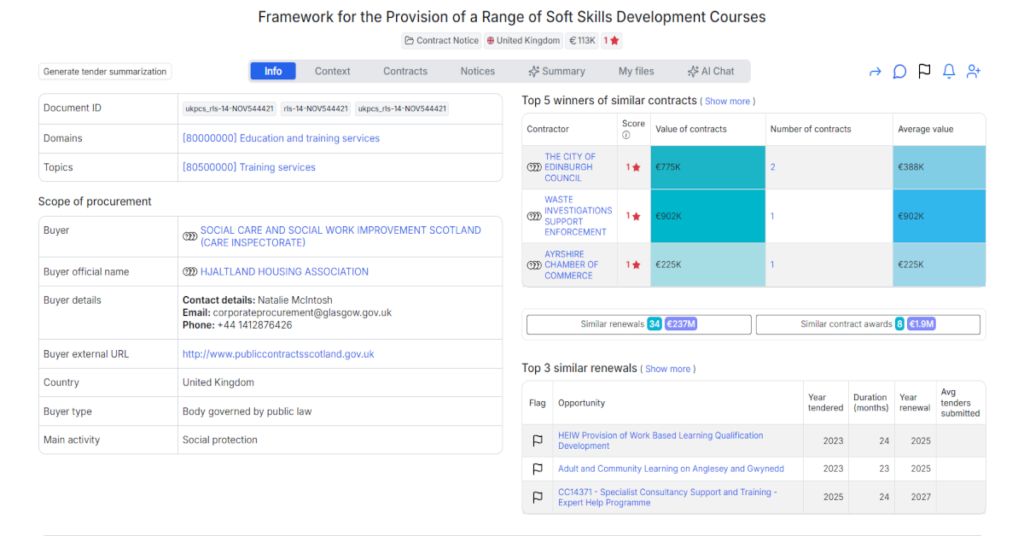Image resolution: width=1024 pixels, height=536 pixels.
Task: Click the €775K value of contracts cell
Action: [708, 167]
